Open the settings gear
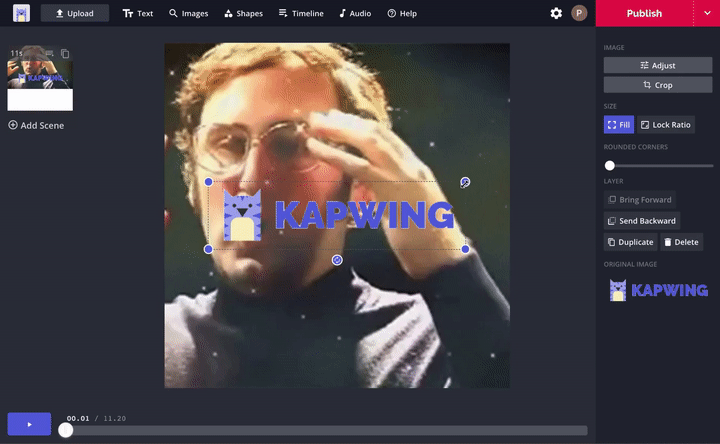Viewport: 720px width, 444px height. (556, 13)
